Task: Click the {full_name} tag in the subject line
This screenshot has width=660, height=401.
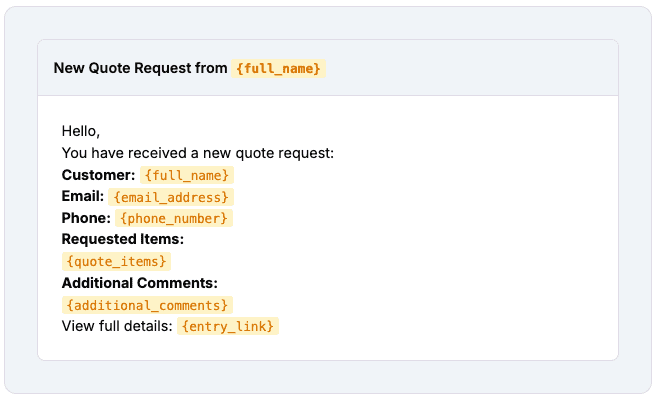Action: coord(278,68)
